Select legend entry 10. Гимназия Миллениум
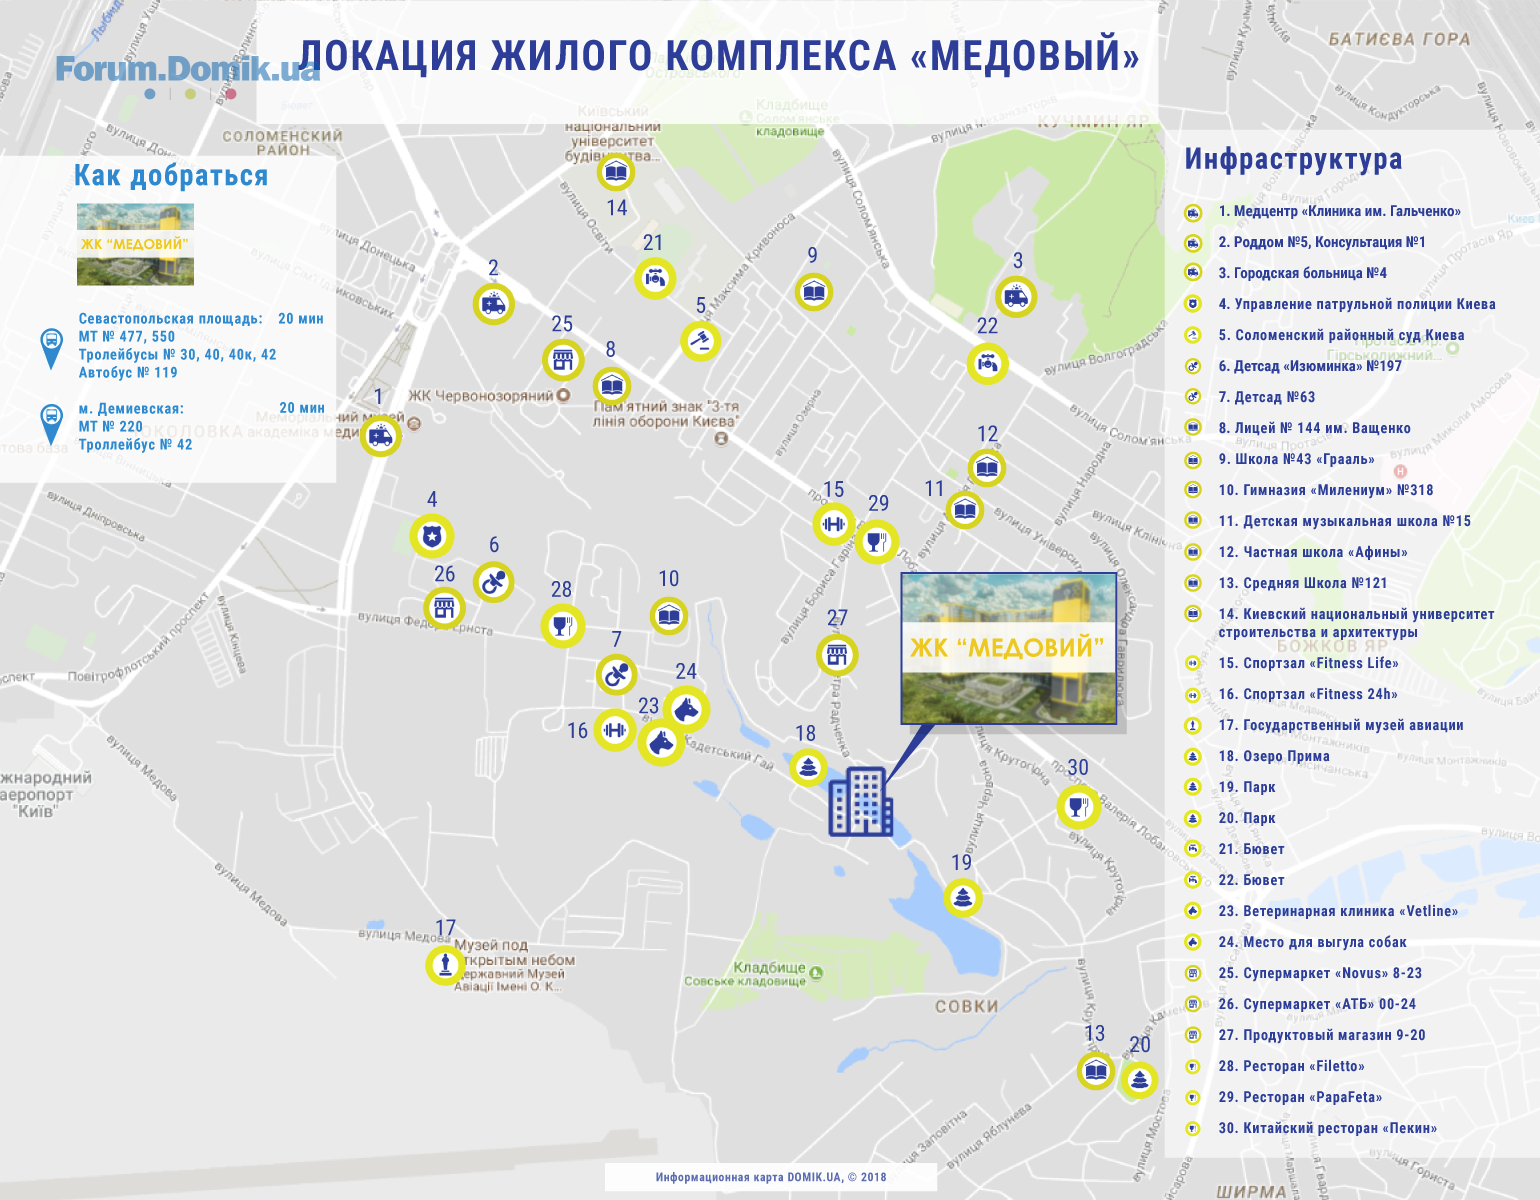The width and height of the screenshot is (1540, 1200). 1326,490
